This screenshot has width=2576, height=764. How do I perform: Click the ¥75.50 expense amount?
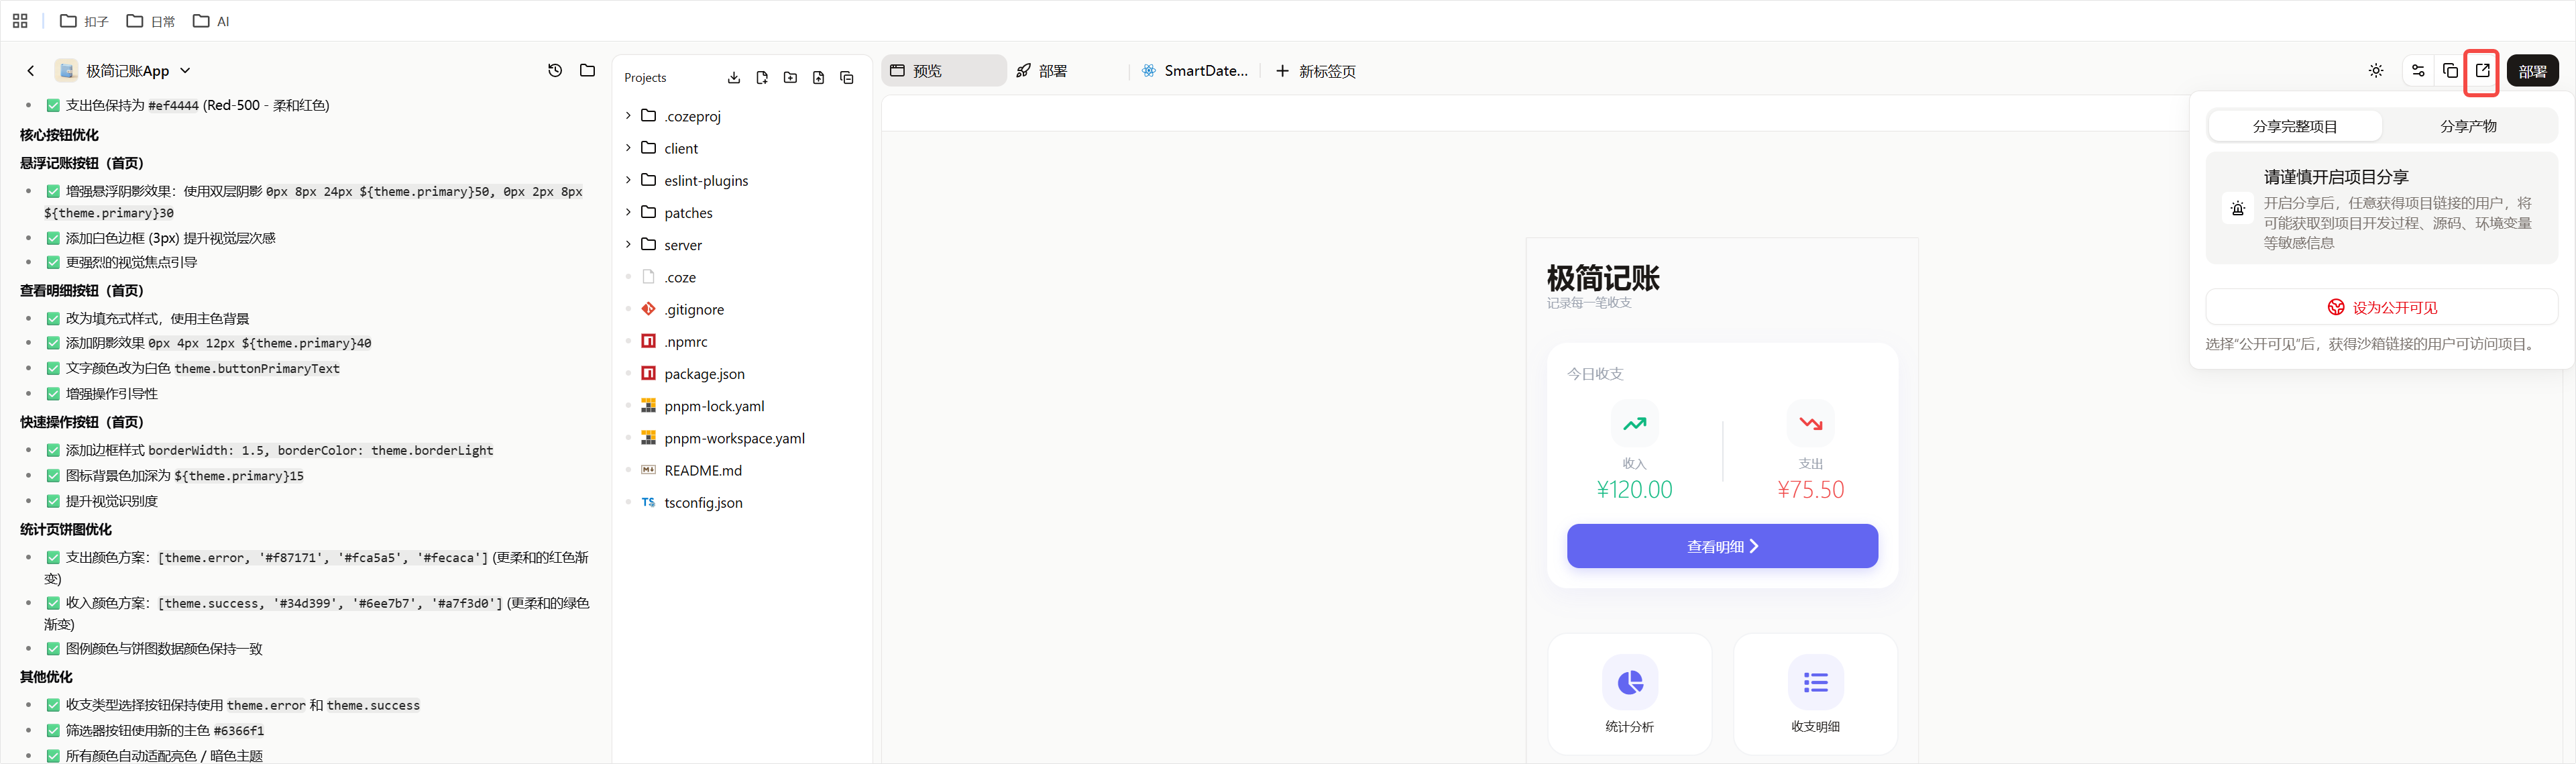click(x=1810, y=490)
